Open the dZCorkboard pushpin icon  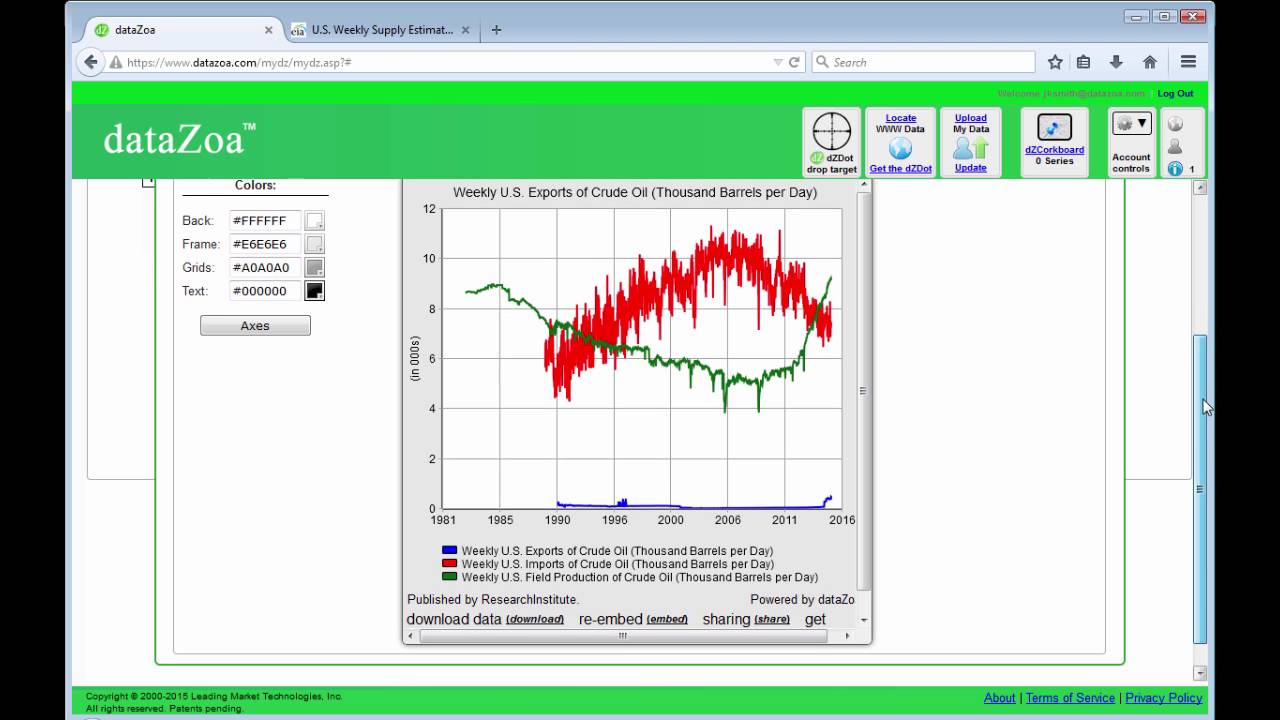tap(1054, 128)
